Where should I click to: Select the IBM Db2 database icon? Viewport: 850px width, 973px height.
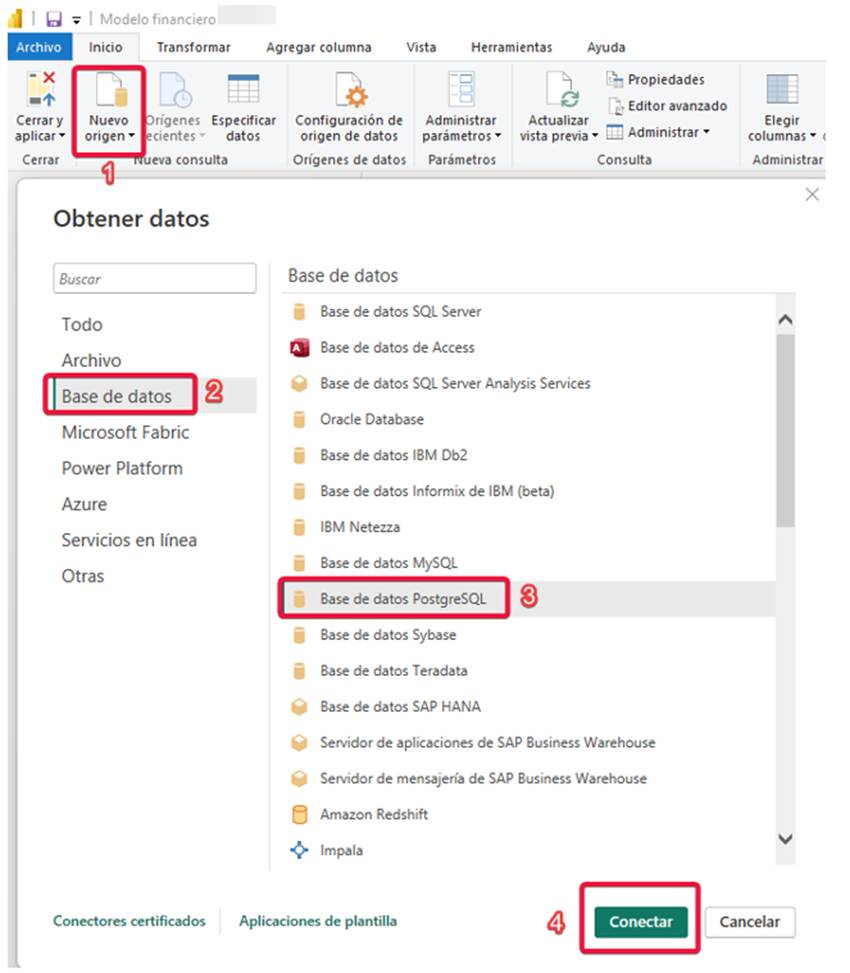[299, 455]
